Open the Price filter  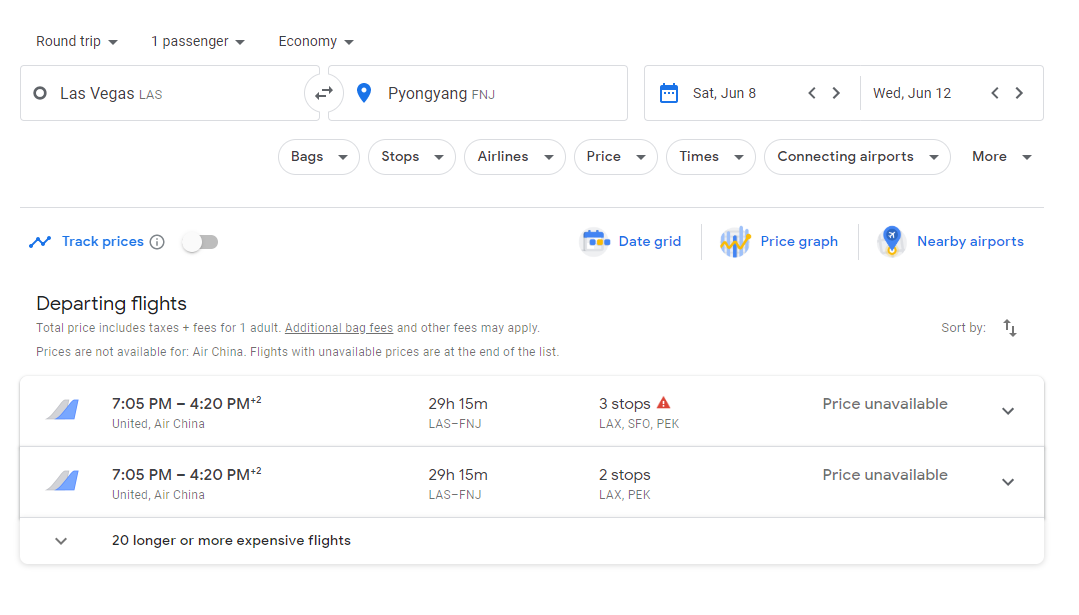[x=615, y=157]
